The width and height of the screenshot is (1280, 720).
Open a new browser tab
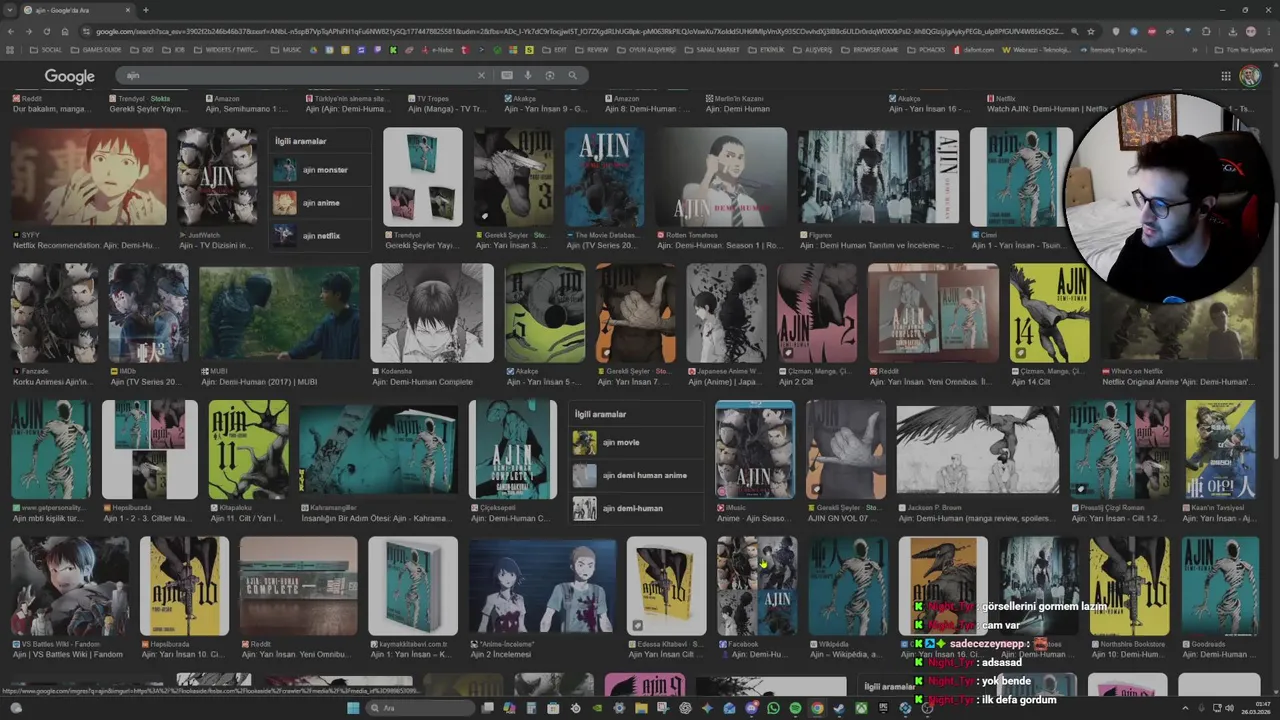pyautogui.click(x=145, y=10)
